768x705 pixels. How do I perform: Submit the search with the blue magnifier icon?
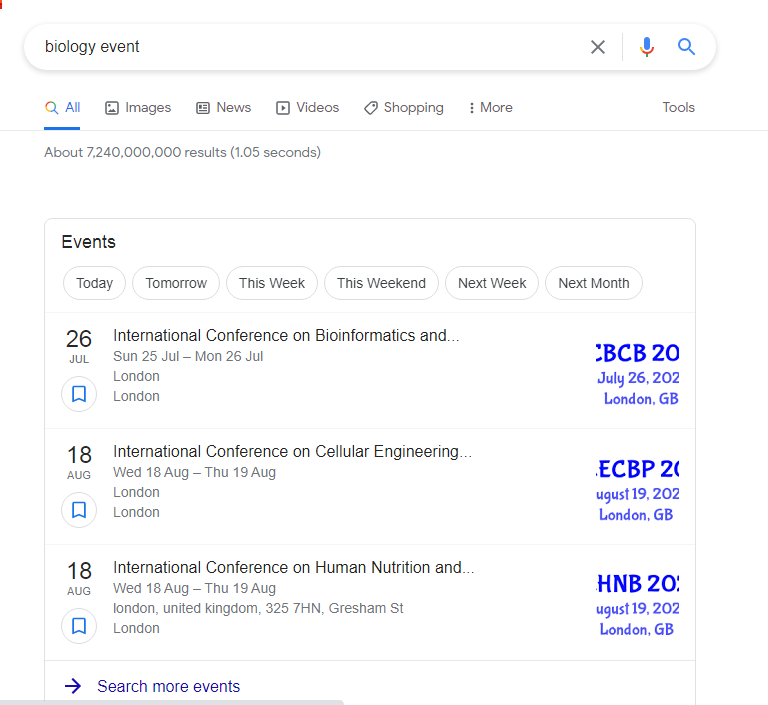pyautogui.click(x=686, y=47)
